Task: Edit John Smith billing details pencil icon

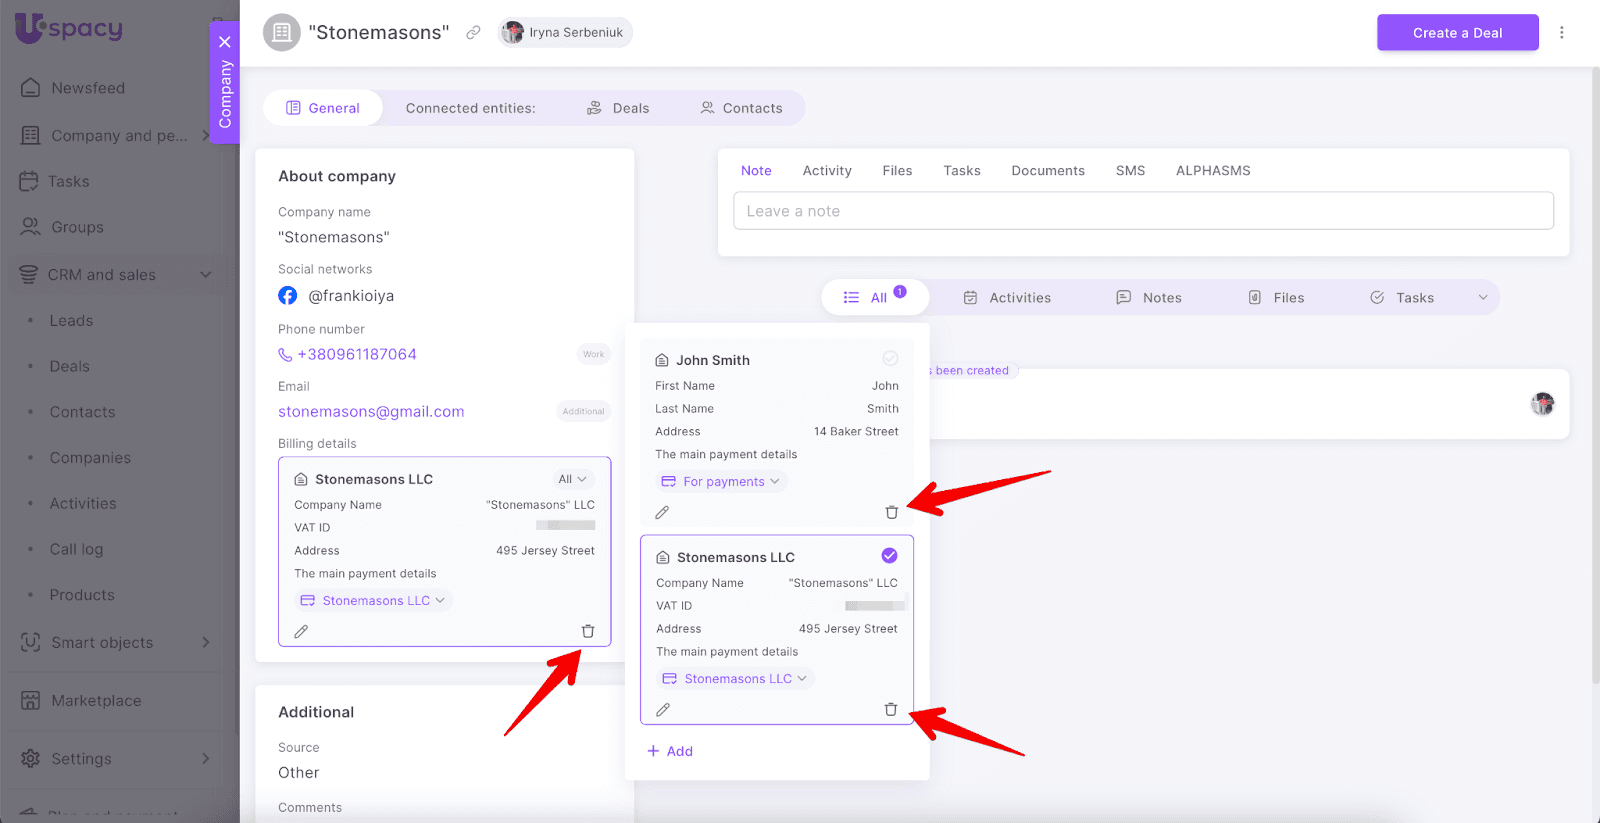Action: click(662, 512)
